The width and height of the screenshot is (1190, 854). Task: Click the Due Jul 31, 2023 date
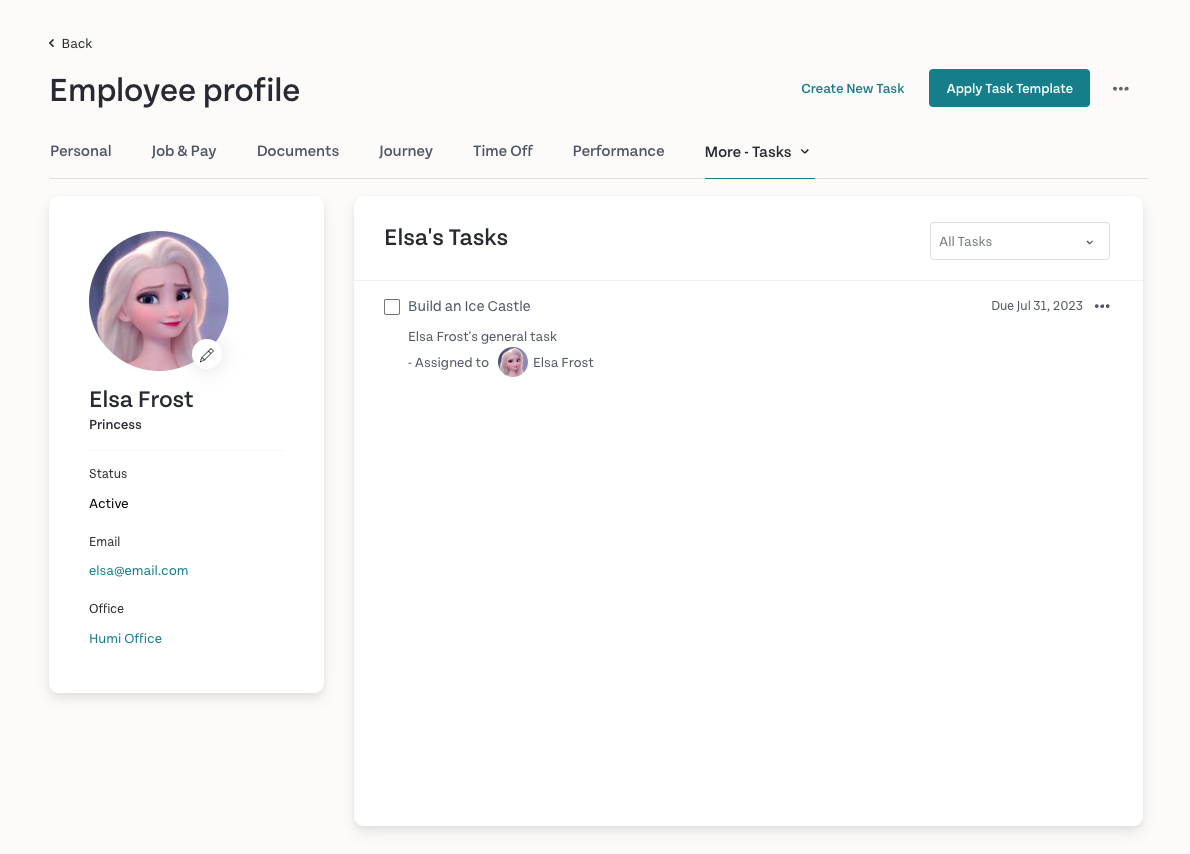coord(1037,306)
